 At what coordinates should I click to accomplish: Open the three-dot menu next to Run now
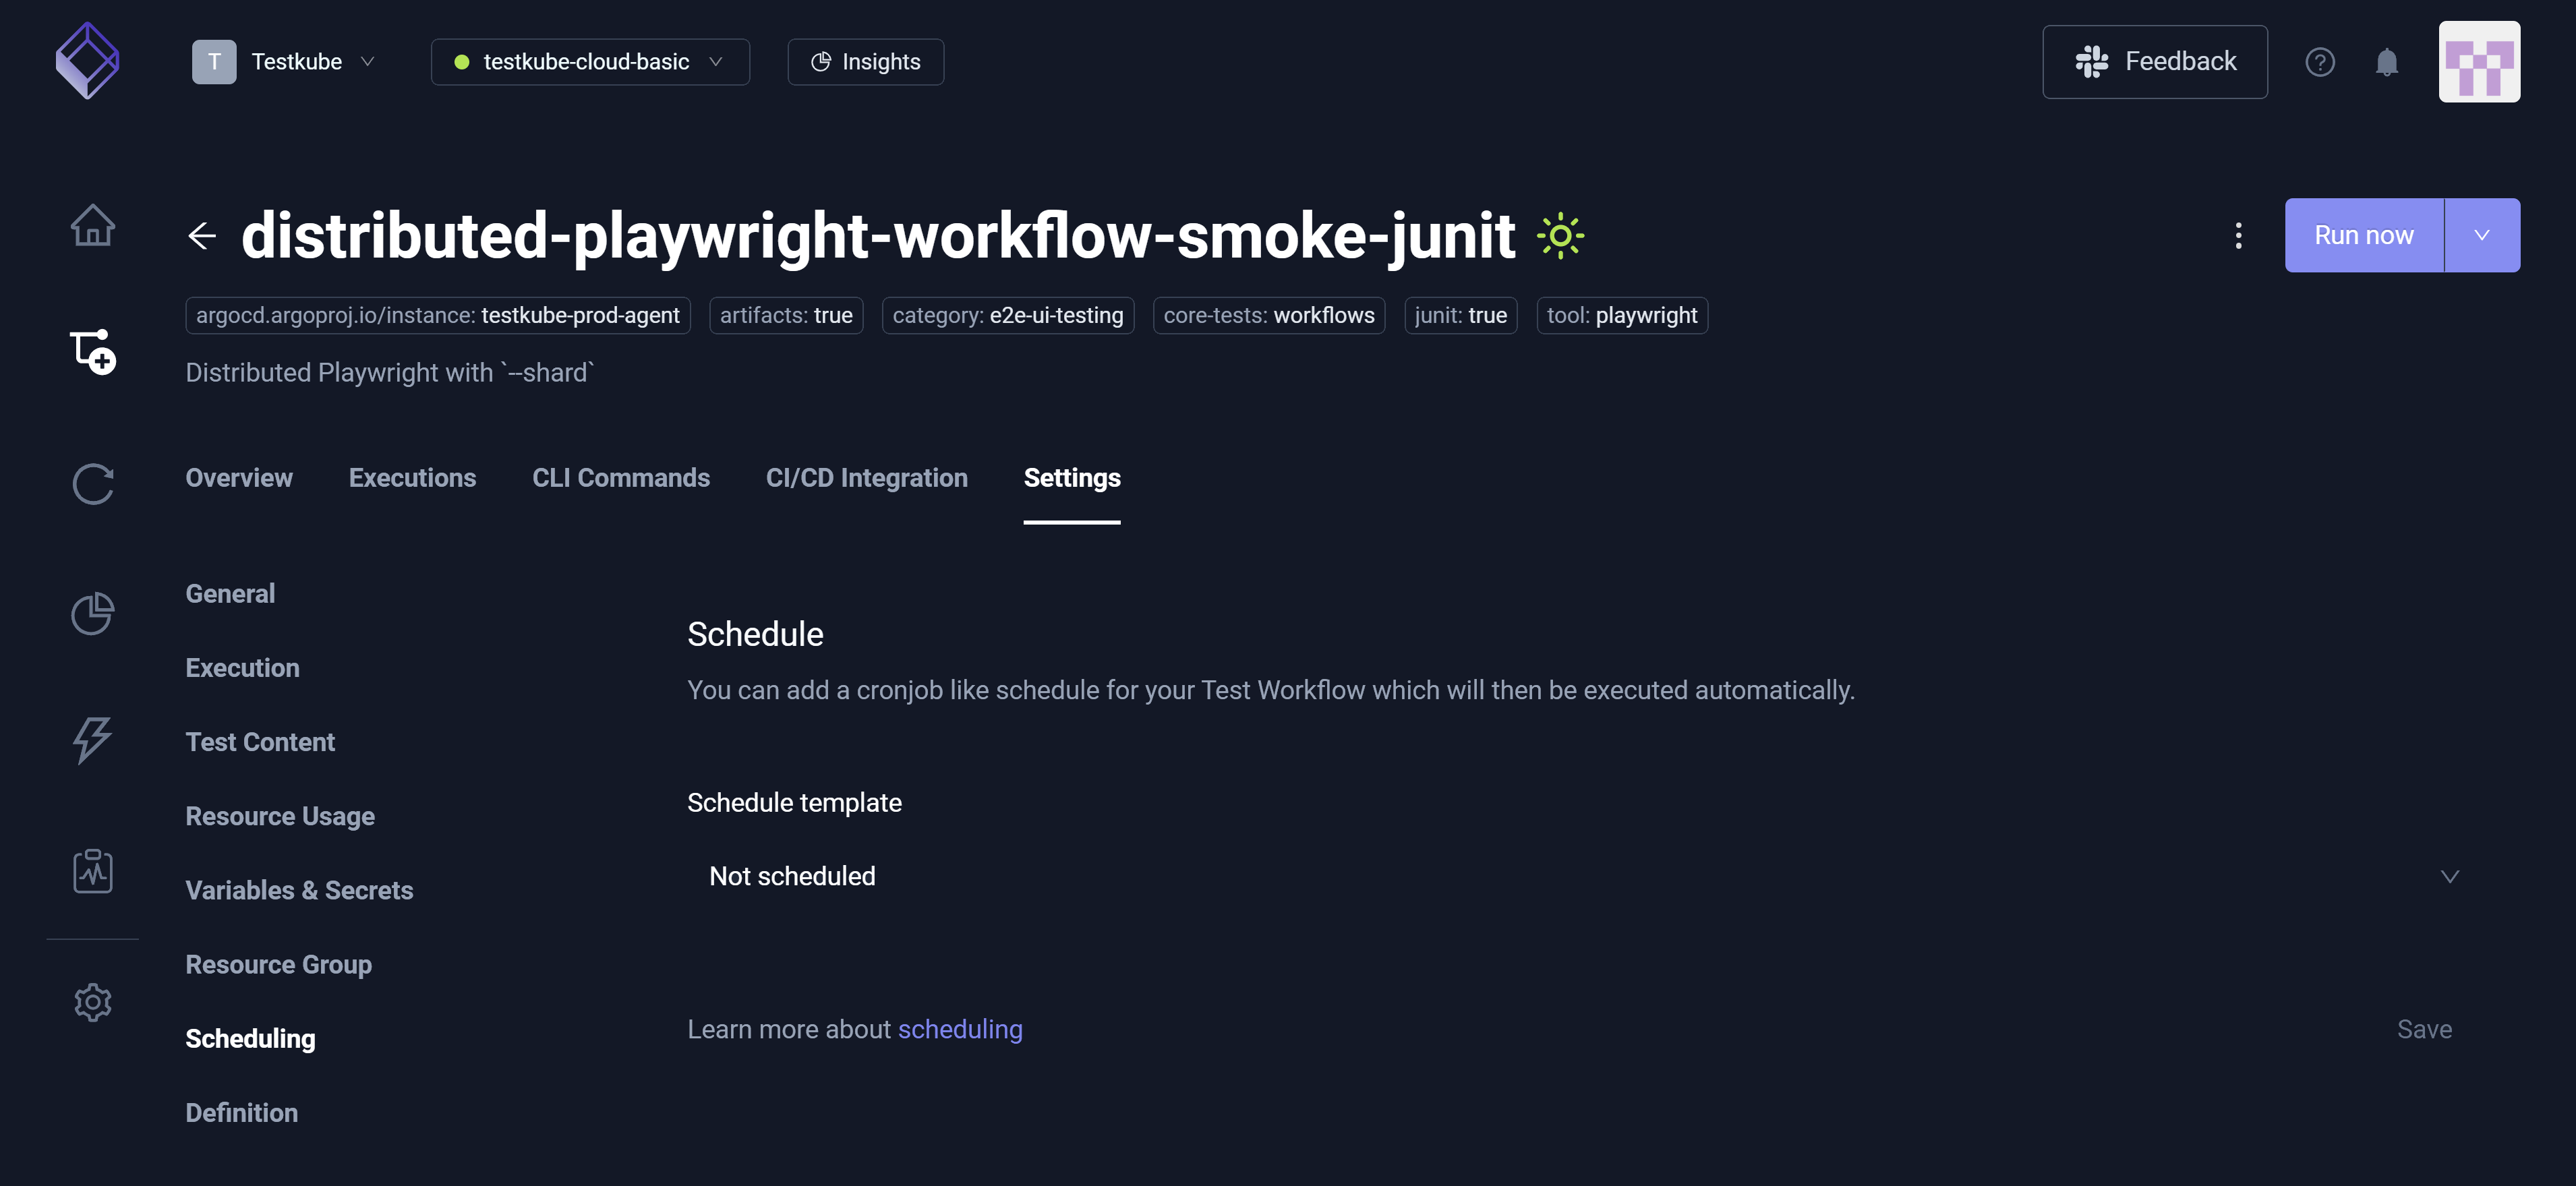[2238, 236]
